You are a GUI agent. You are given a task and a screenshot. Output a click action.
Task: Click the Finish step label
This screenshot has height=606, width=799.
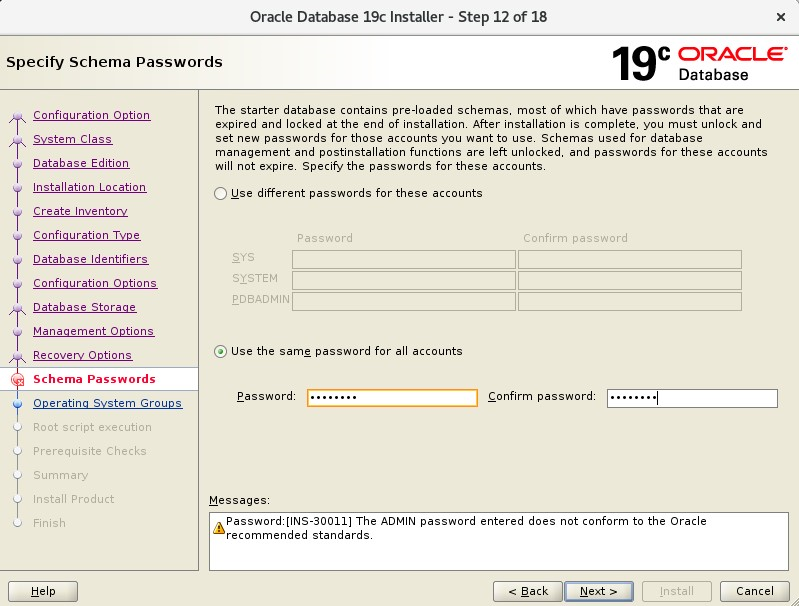pos(49,523)
